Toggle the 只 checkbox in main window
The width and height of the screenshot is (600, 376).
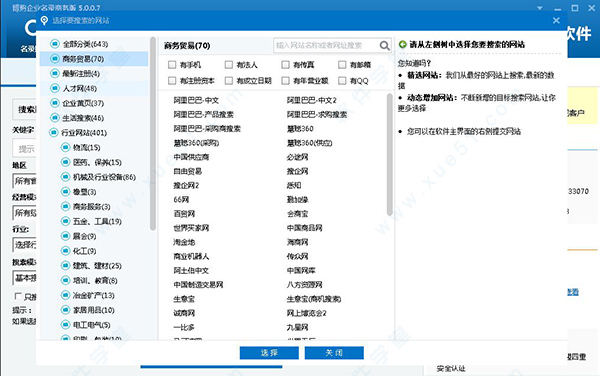(18, 296)
